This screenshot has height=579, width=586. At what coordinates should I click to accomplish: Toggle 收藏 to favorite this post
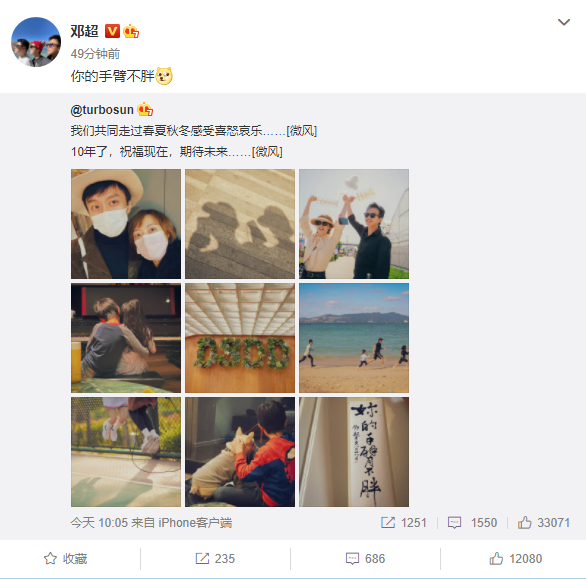pos(66,559)
